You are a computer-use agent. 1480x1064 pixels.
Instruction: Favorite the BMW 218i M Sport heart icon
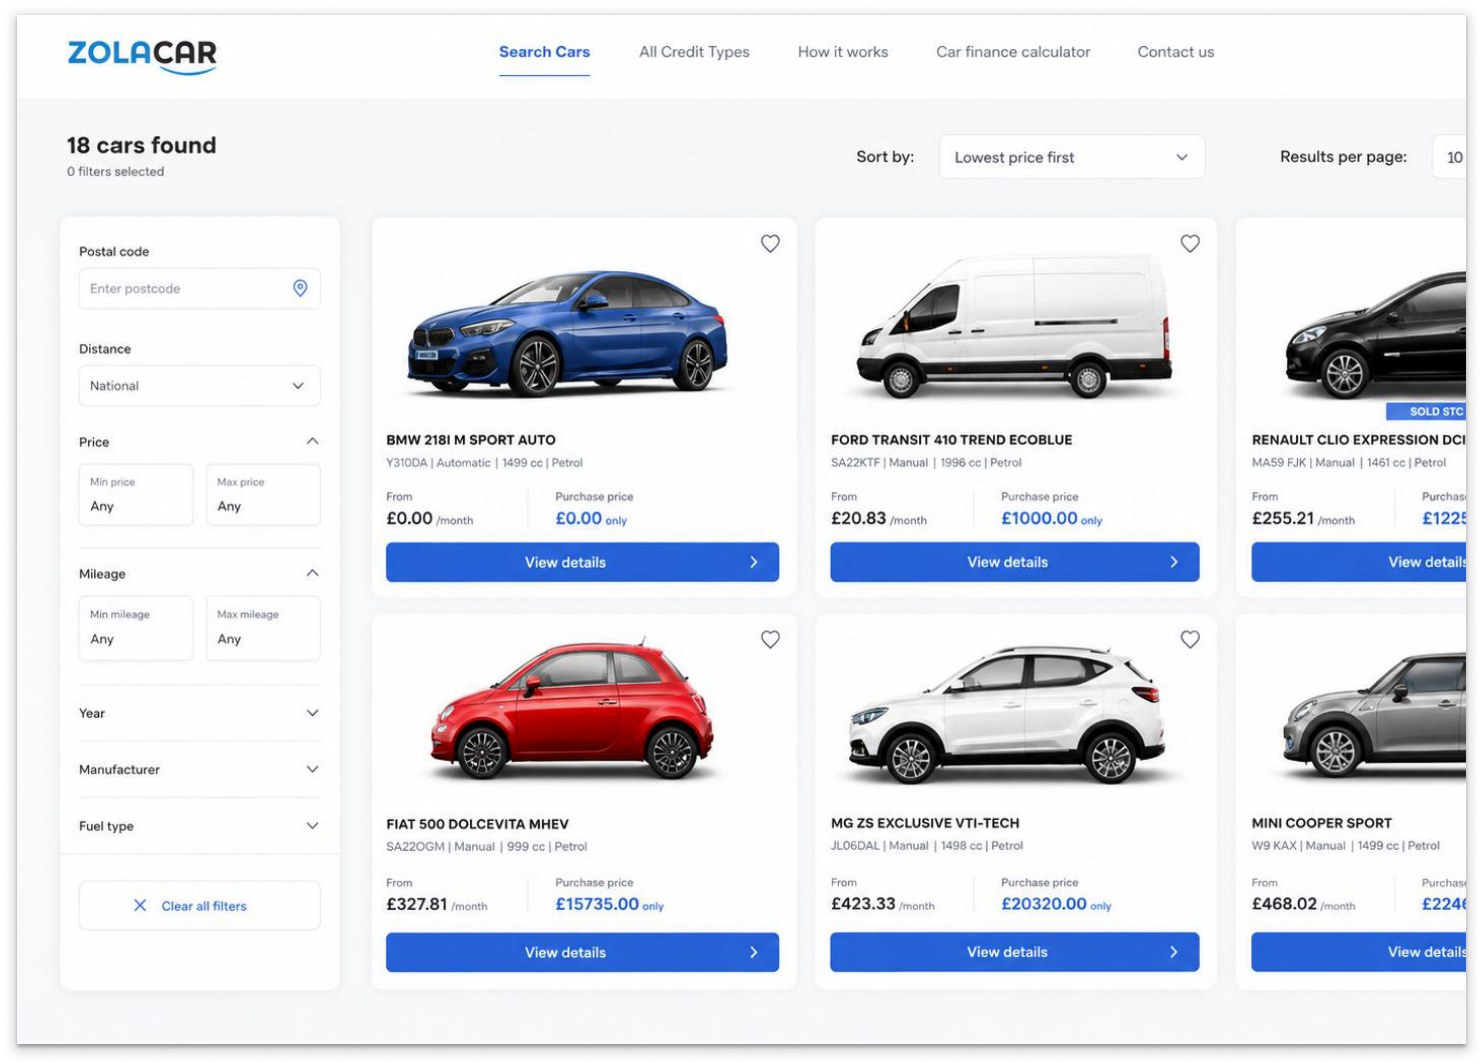(x=770, y=243)
